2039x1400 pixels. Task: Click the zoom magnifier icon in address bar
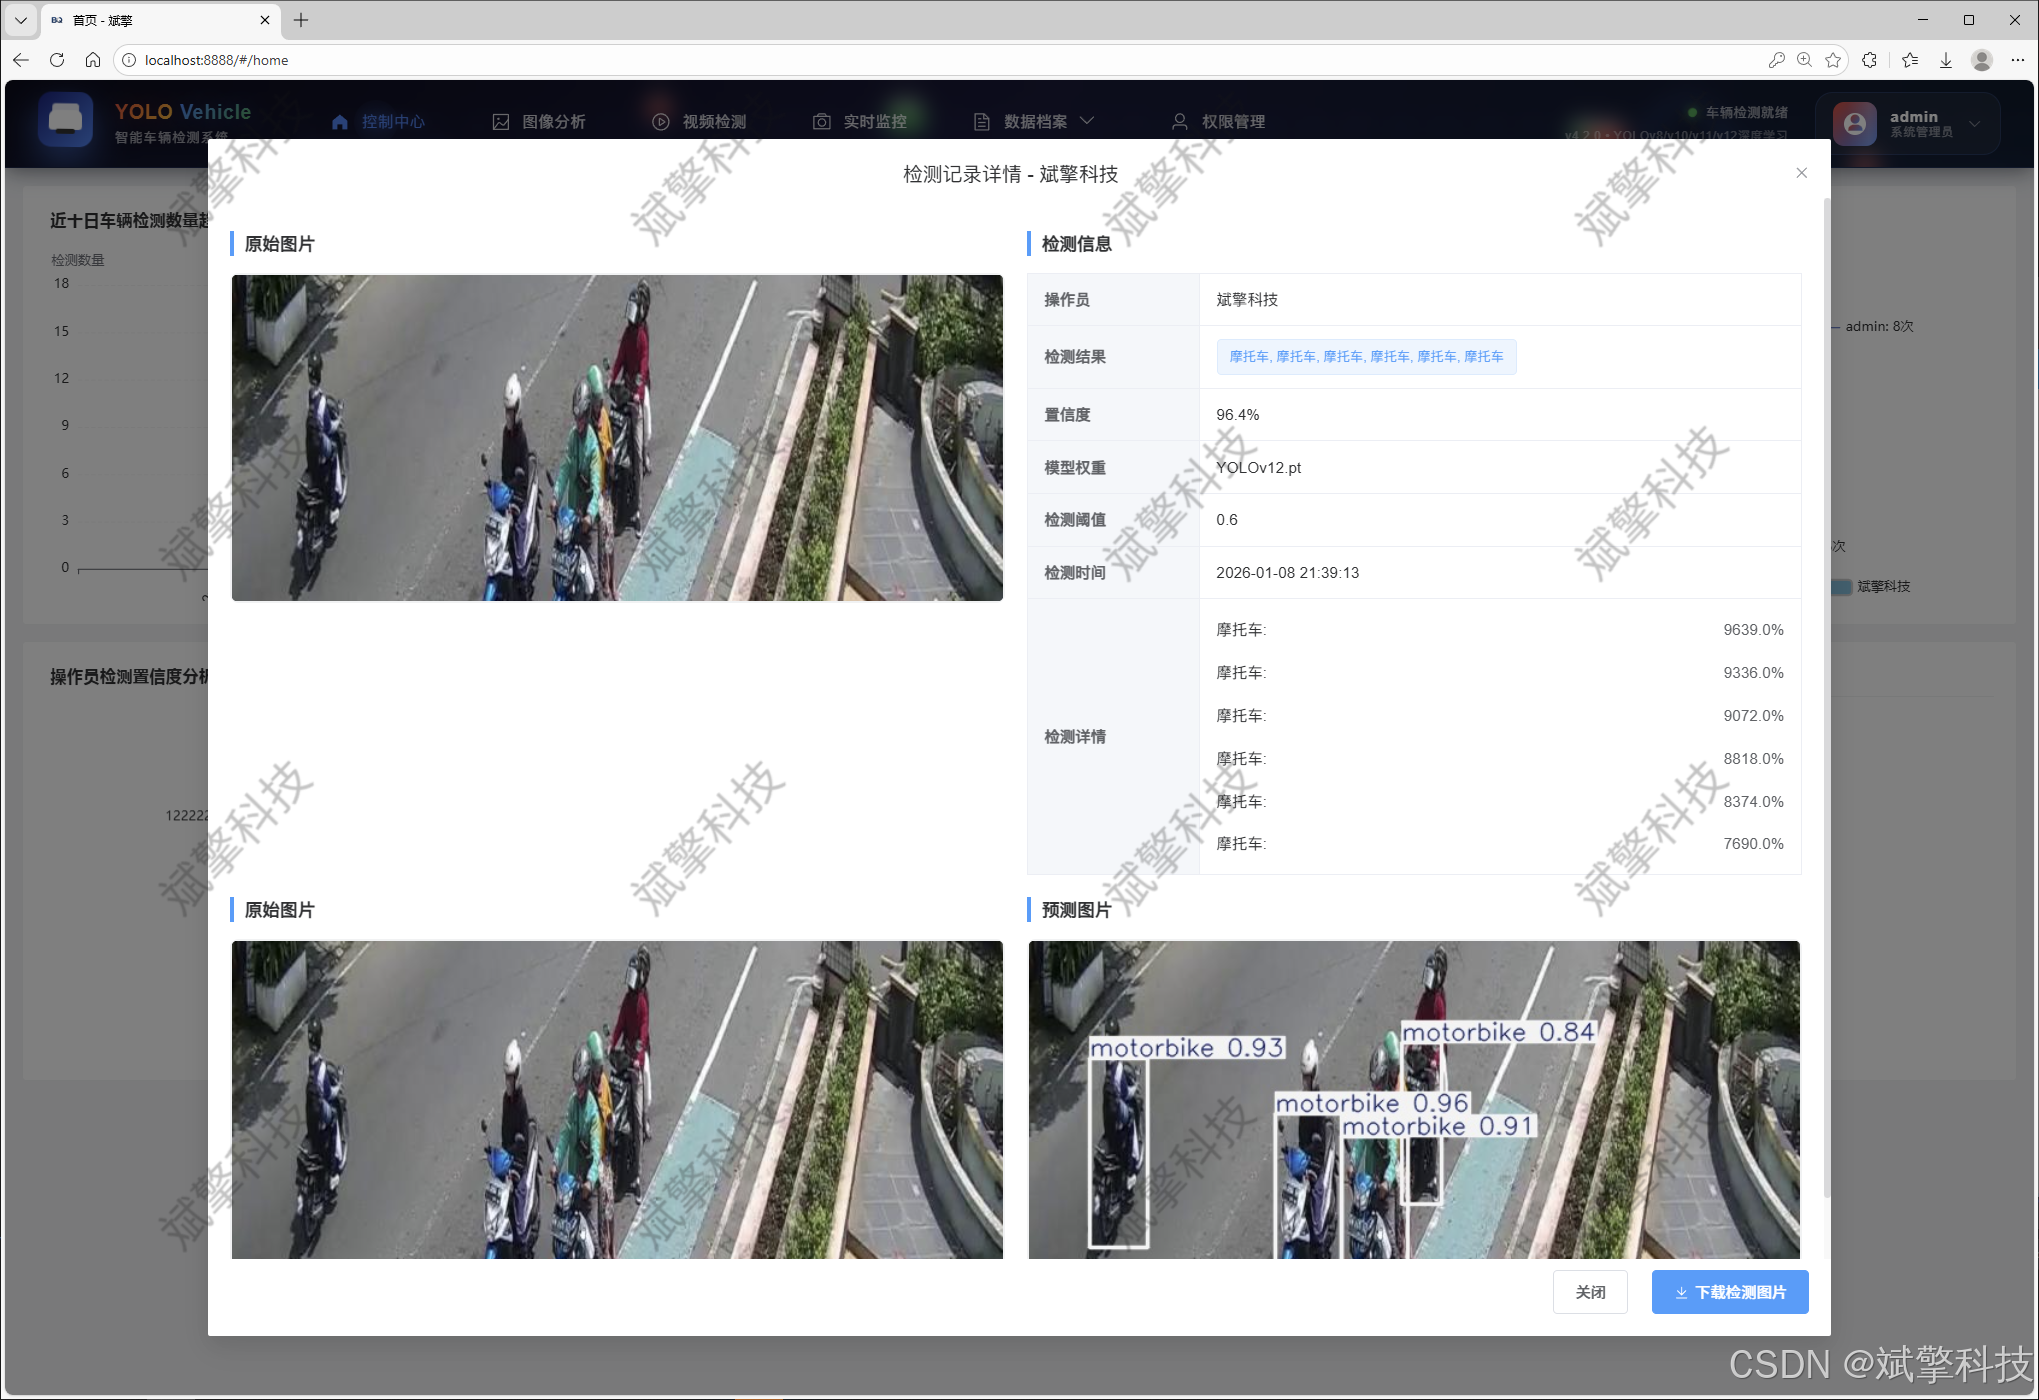click(1804, 60)
